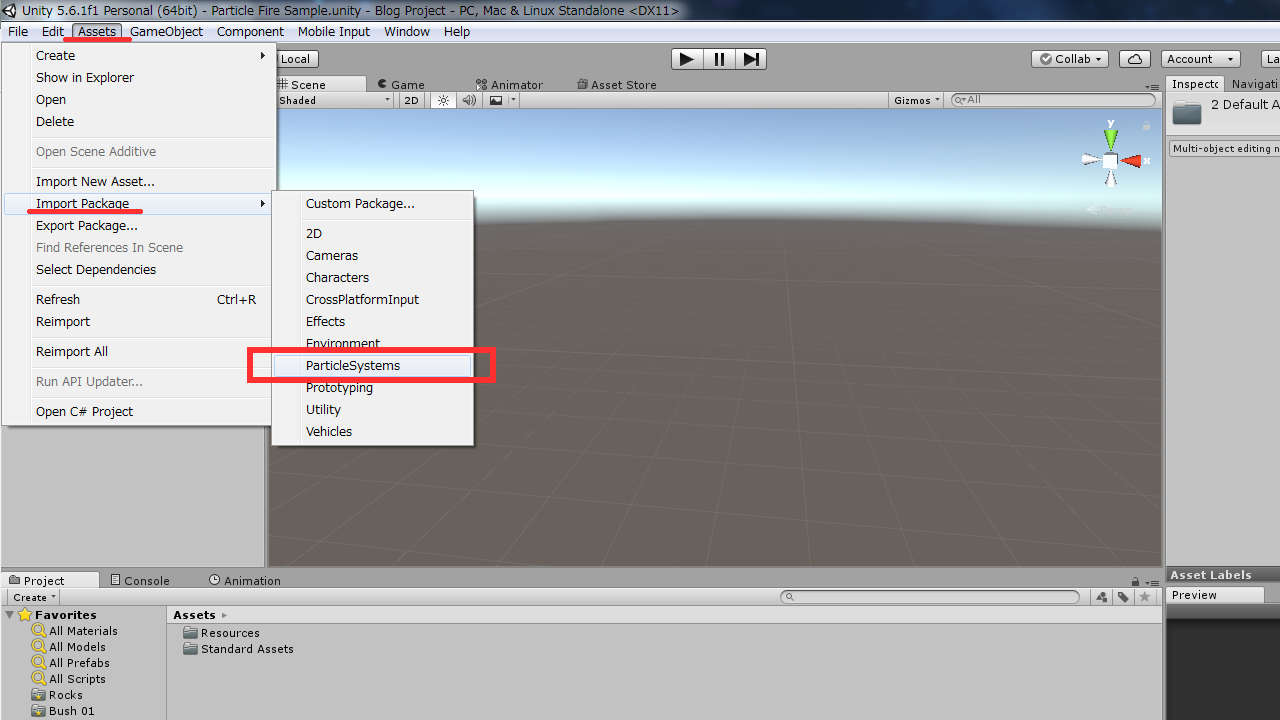This screenshot has height=720, width=1280.
Task: Click the Assets breadcrumb arrow
Action: (x=224, y=615)
